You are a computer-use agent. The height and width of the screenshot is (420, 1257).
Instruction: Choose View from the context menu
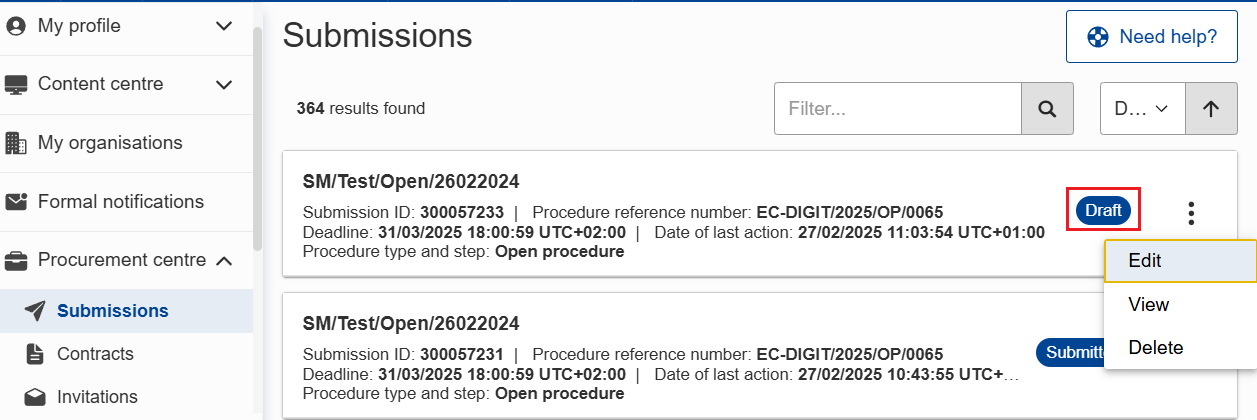pyautogui.click(x=1148, y=305)
